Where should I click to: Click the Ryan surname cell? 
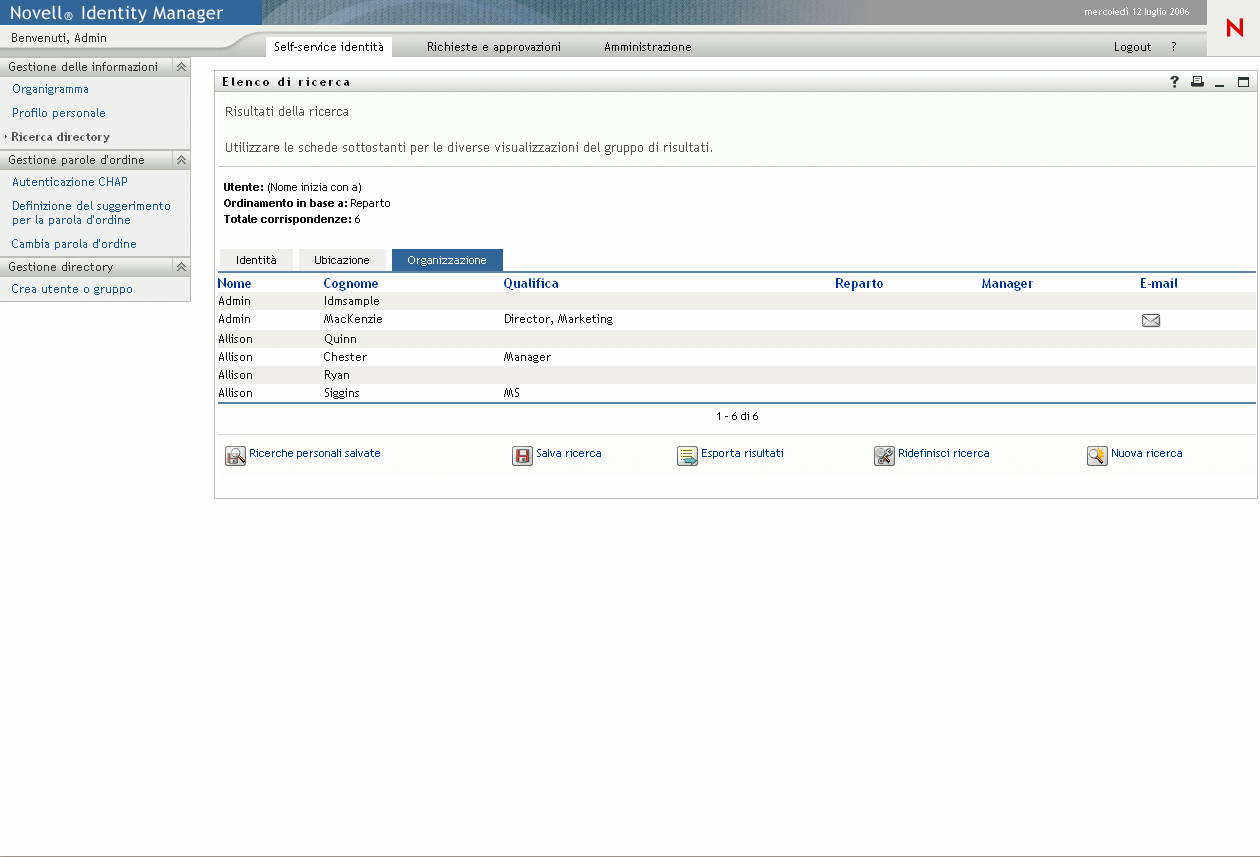pyautogui.click(x=337, y=375)
